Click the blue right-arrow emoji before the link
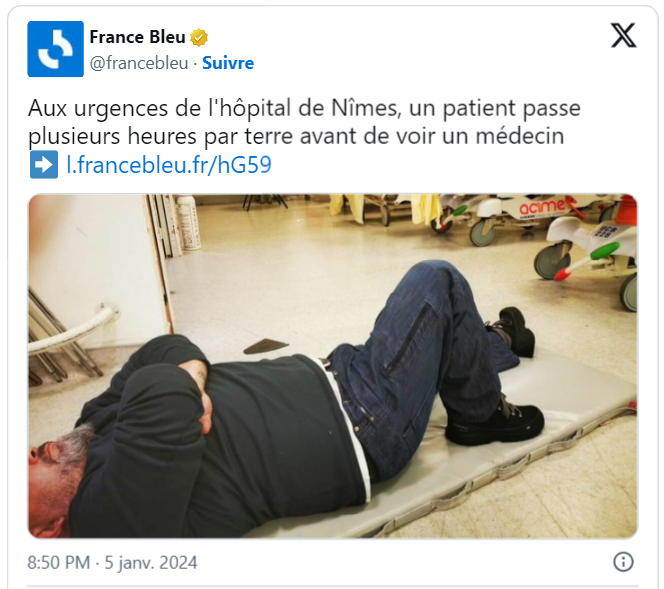664x589 pixels. [44, 164]
